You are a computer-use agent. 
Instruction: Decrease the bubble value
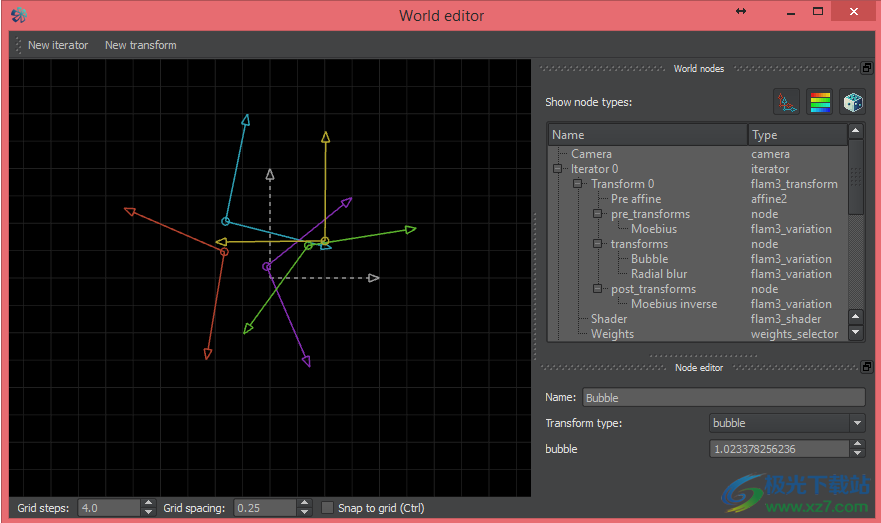pyautogui.click(x=857, y=453)
